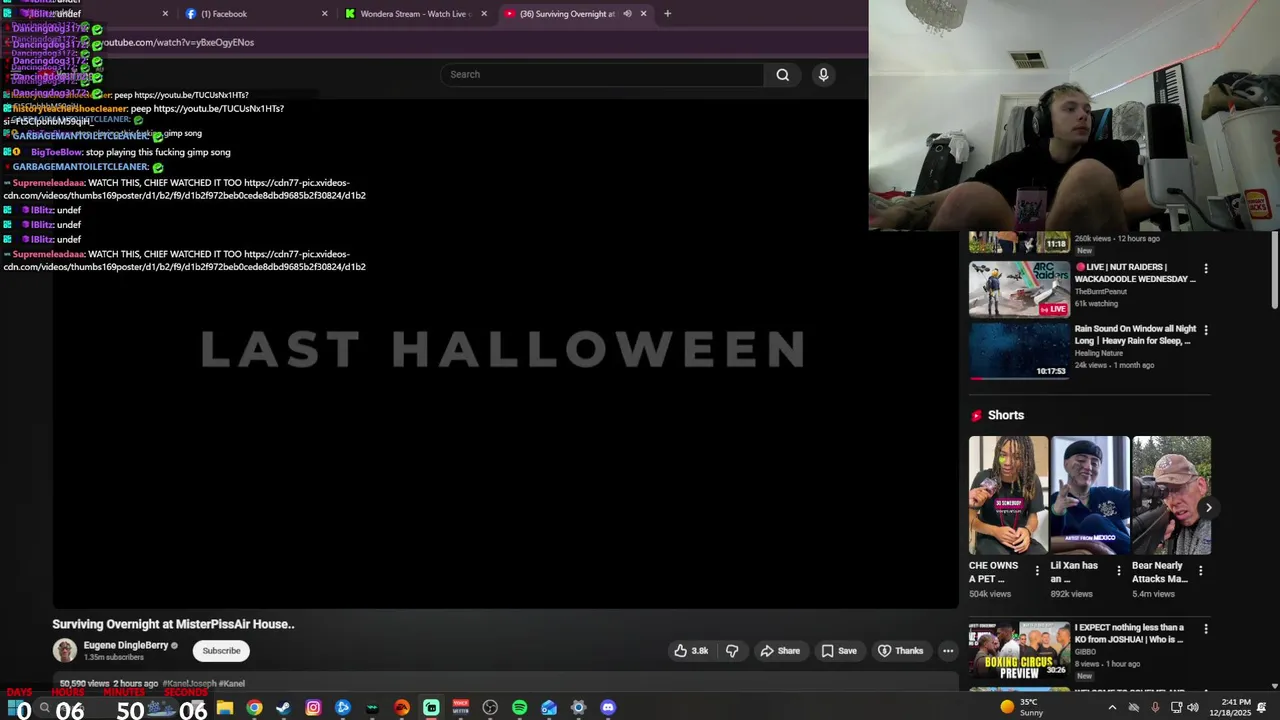1280x720 pixels.
Task: Open options menu for Lil Xan short
Action: [x=1119, y=571]
